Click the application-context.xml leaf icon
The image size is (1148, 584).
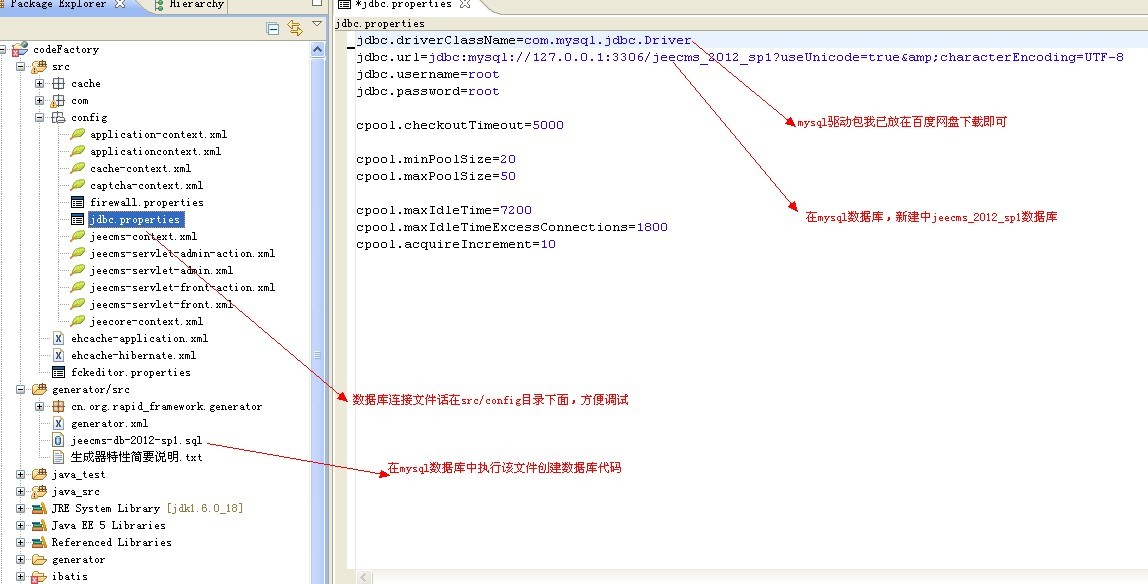click(77, 134)
